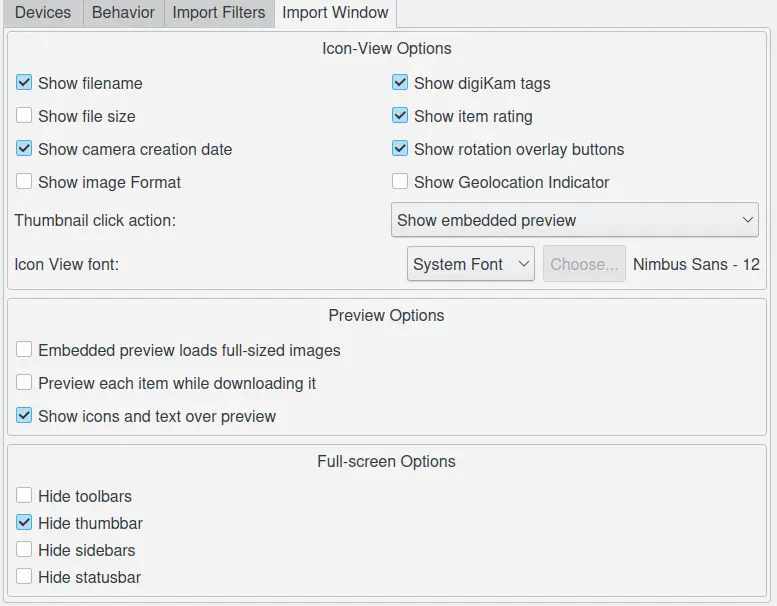Check Preview each item while downloading
The height and width of the screenshot is (606, 777).
pyautogui.click(x=25, y=383)
